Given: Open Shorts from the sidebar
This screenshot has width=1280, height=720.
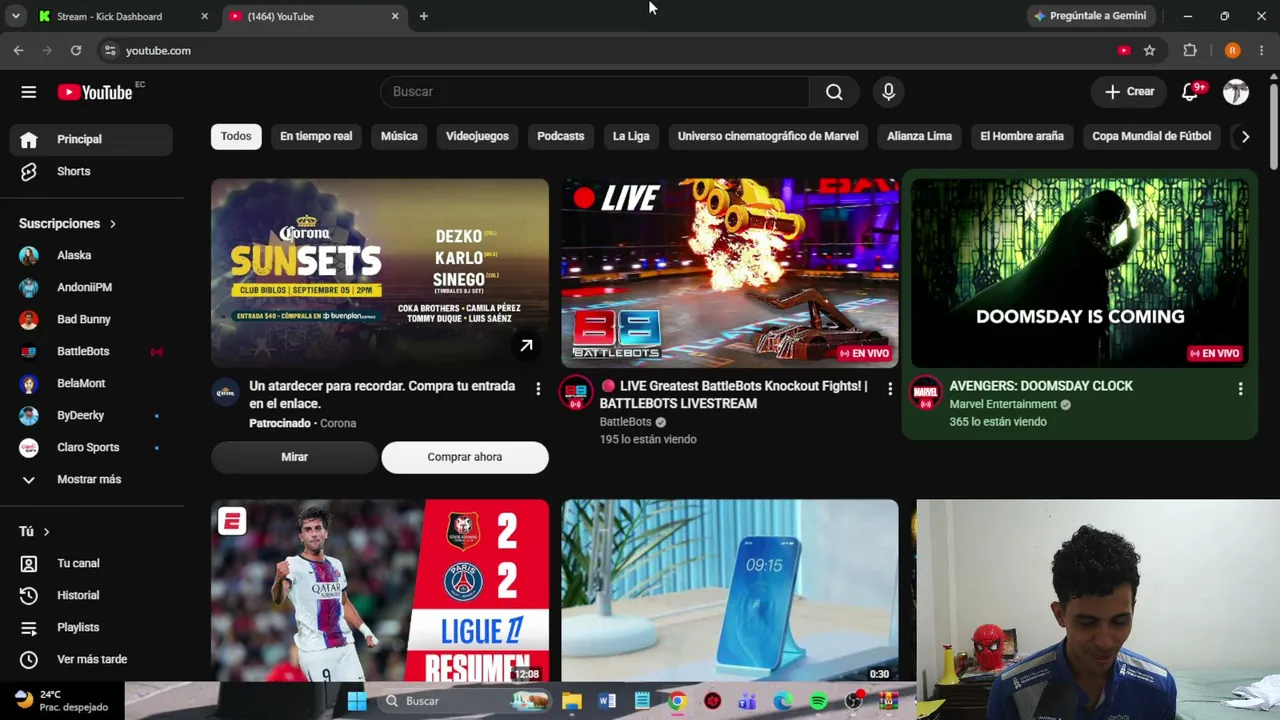Looking at the screenshot, I should pos(91,171).
